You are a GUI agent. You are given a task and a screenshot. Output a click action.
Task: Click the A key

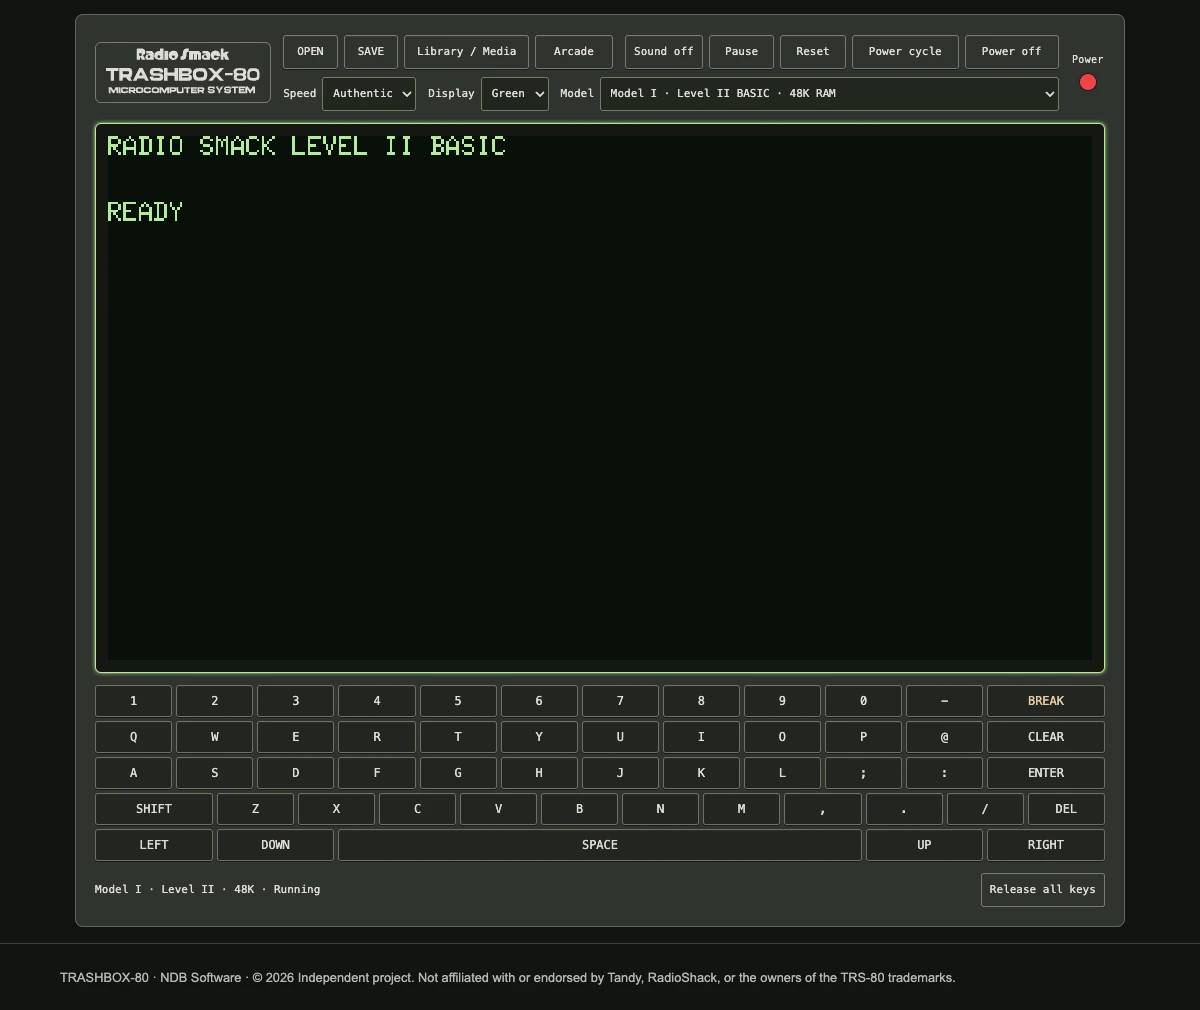point(133,773)
